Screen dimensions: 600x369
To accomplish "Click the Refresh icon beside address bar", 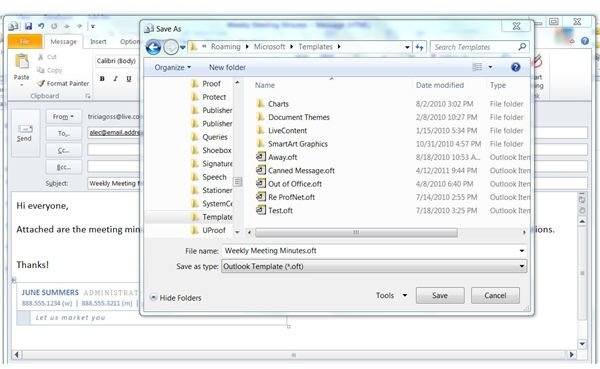I will click(419, 47).
